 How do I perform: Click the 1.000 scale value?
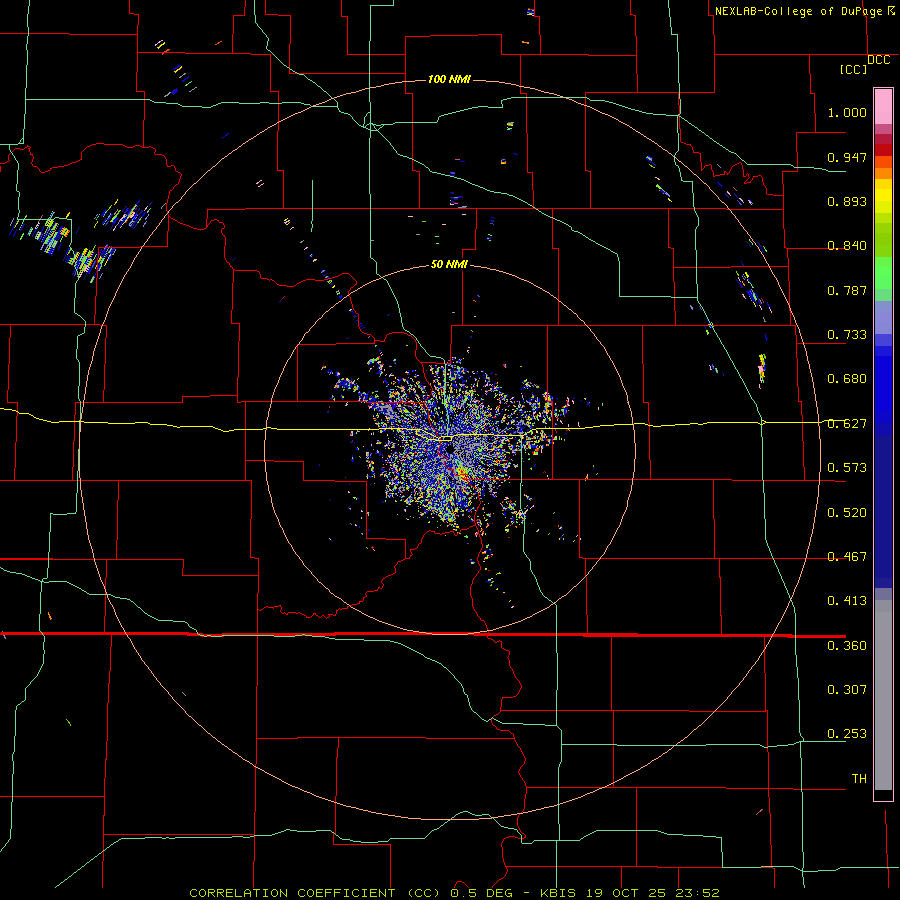tap(847, 112)
